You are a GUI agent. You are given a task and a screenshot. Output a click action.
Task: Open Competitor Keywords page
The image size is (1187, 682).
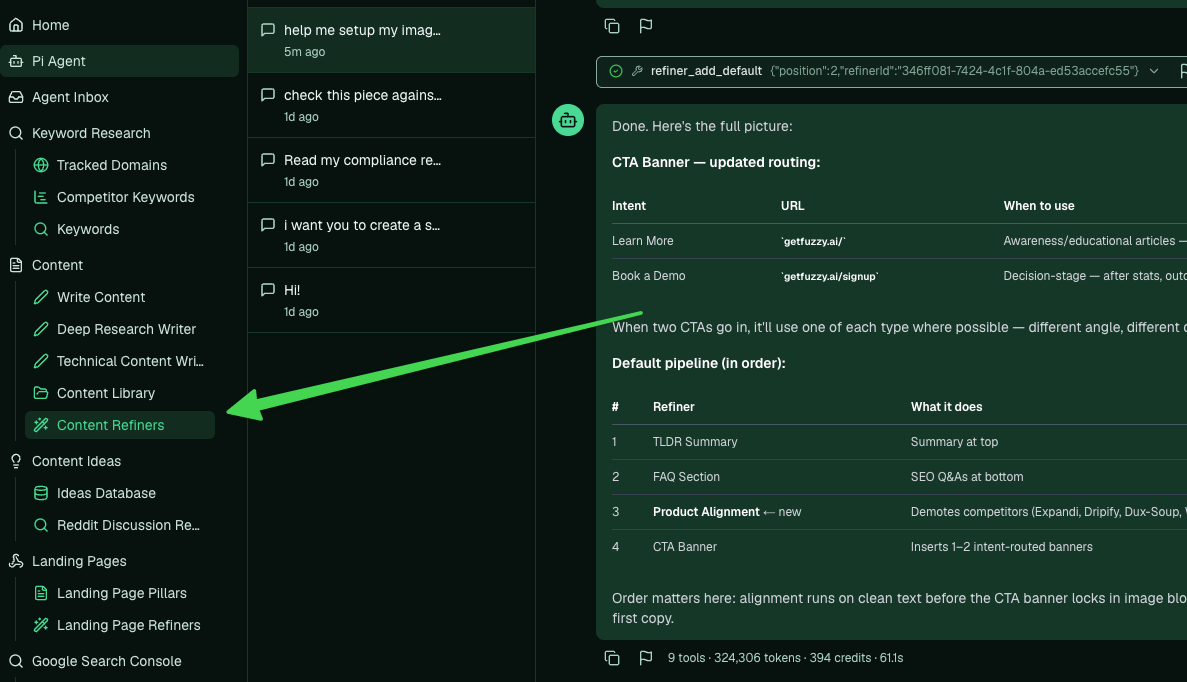(125, 197)
